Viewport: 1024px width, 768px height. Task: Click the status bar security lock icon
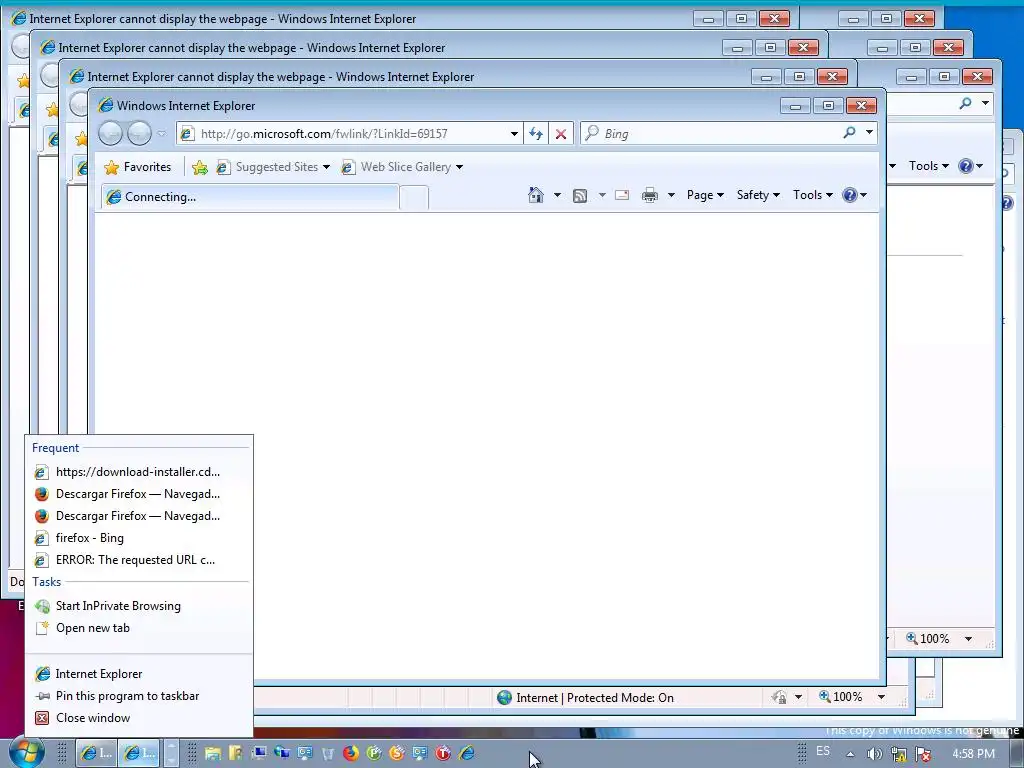779,697
